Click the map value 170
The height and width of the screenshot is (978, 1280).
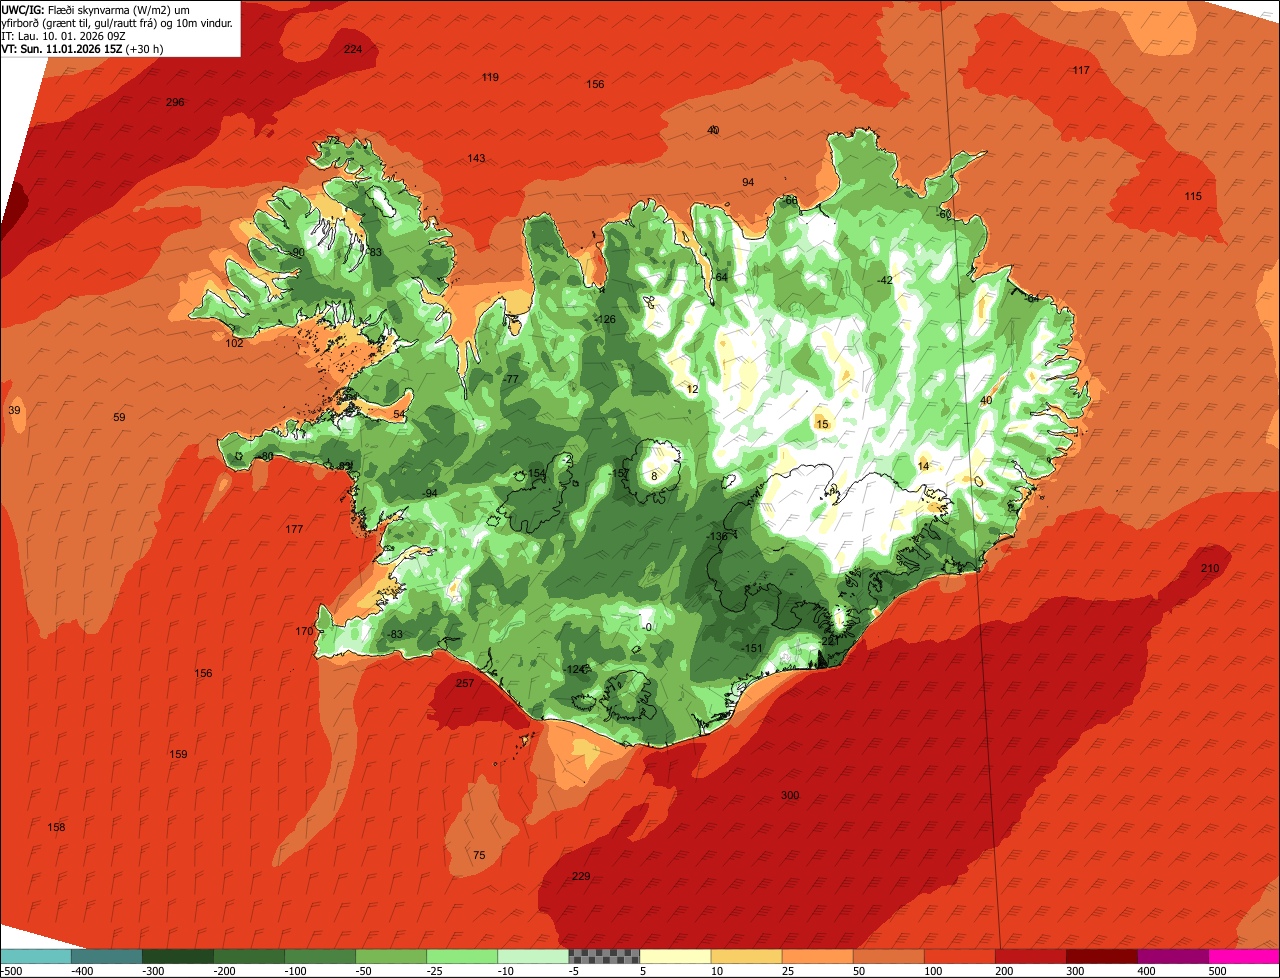pos(304,631)
